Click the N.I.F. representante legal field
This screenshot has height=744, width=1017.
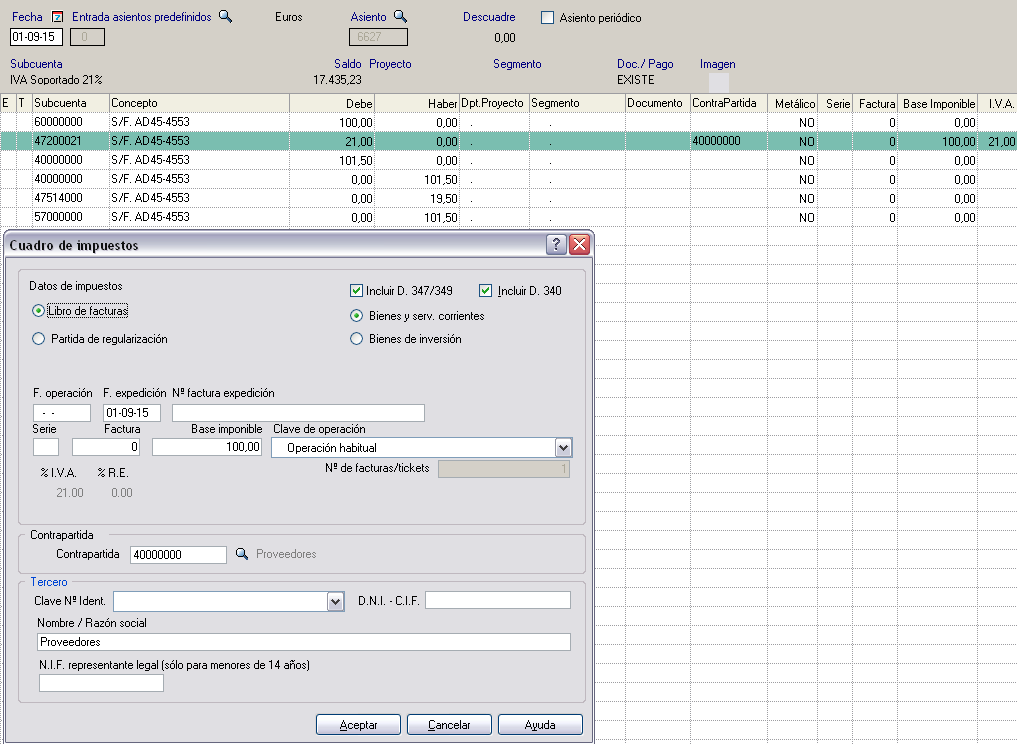101,683
